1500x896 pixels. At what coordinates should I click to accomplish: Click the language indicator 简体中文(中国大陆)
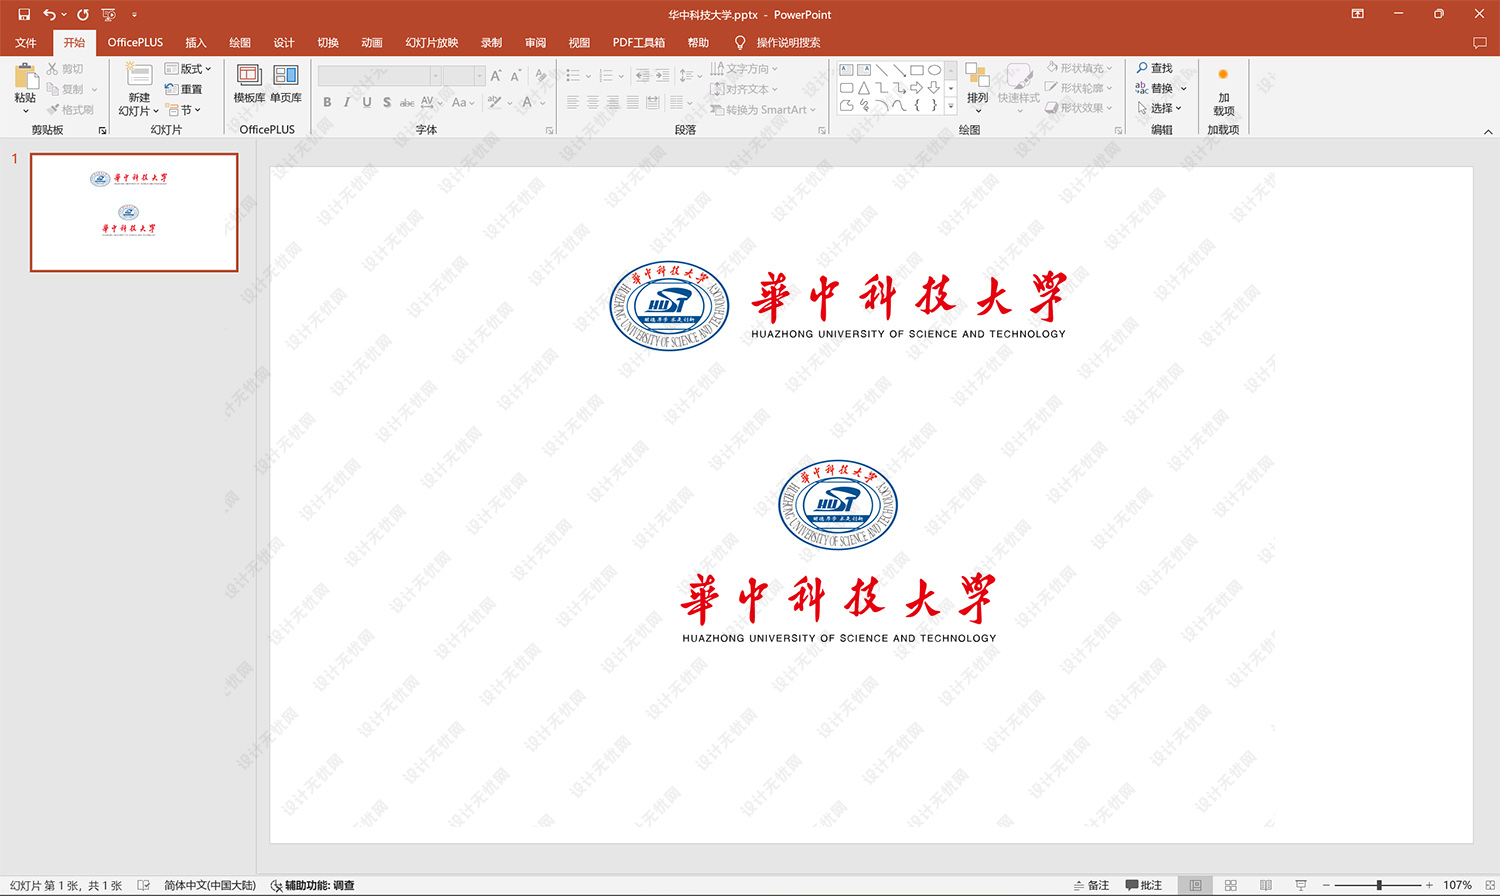tap(210, 885)
